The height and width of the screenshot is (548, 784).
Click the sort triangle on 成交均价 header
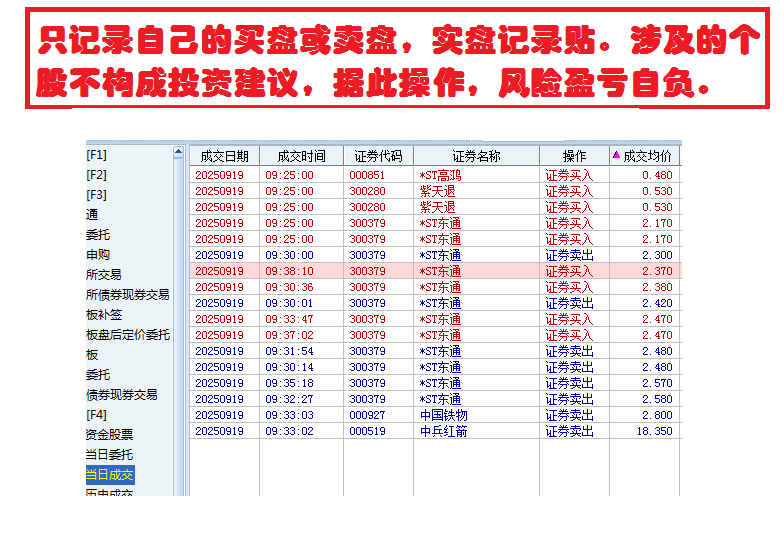pyautogui.click(x=616, y=156)
